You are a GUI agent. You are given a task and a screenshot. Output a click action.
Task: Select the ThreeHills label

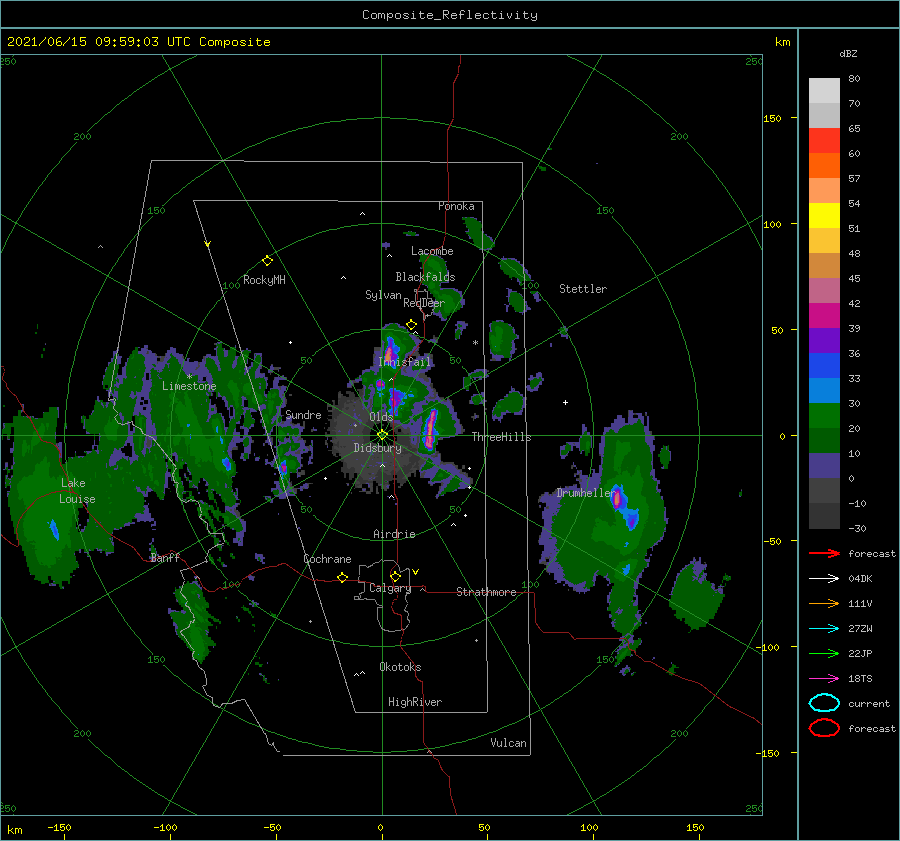click(x=501, y=437)
